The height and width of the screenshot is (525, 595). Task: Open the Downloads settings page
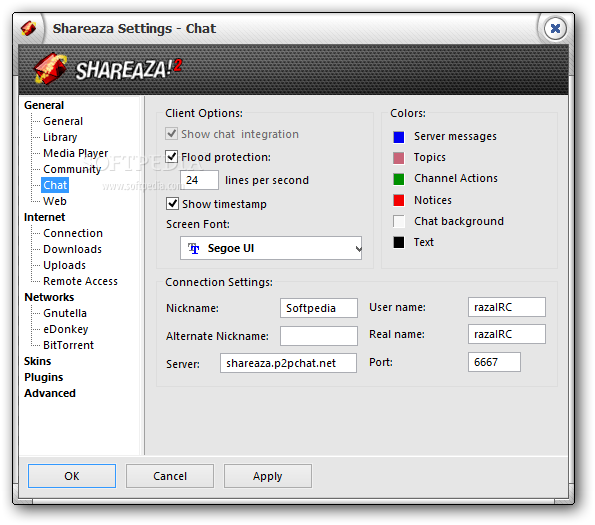coord(72,249)
